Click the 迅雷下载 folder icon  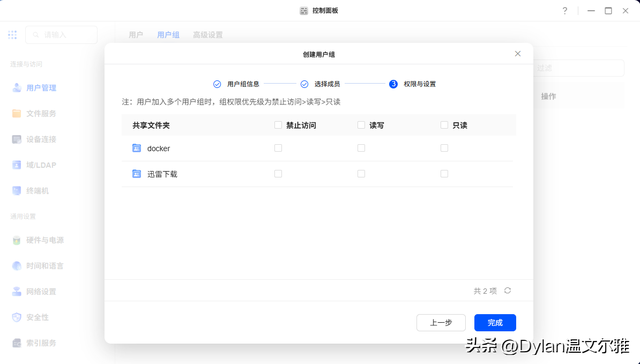pos(136,173)
